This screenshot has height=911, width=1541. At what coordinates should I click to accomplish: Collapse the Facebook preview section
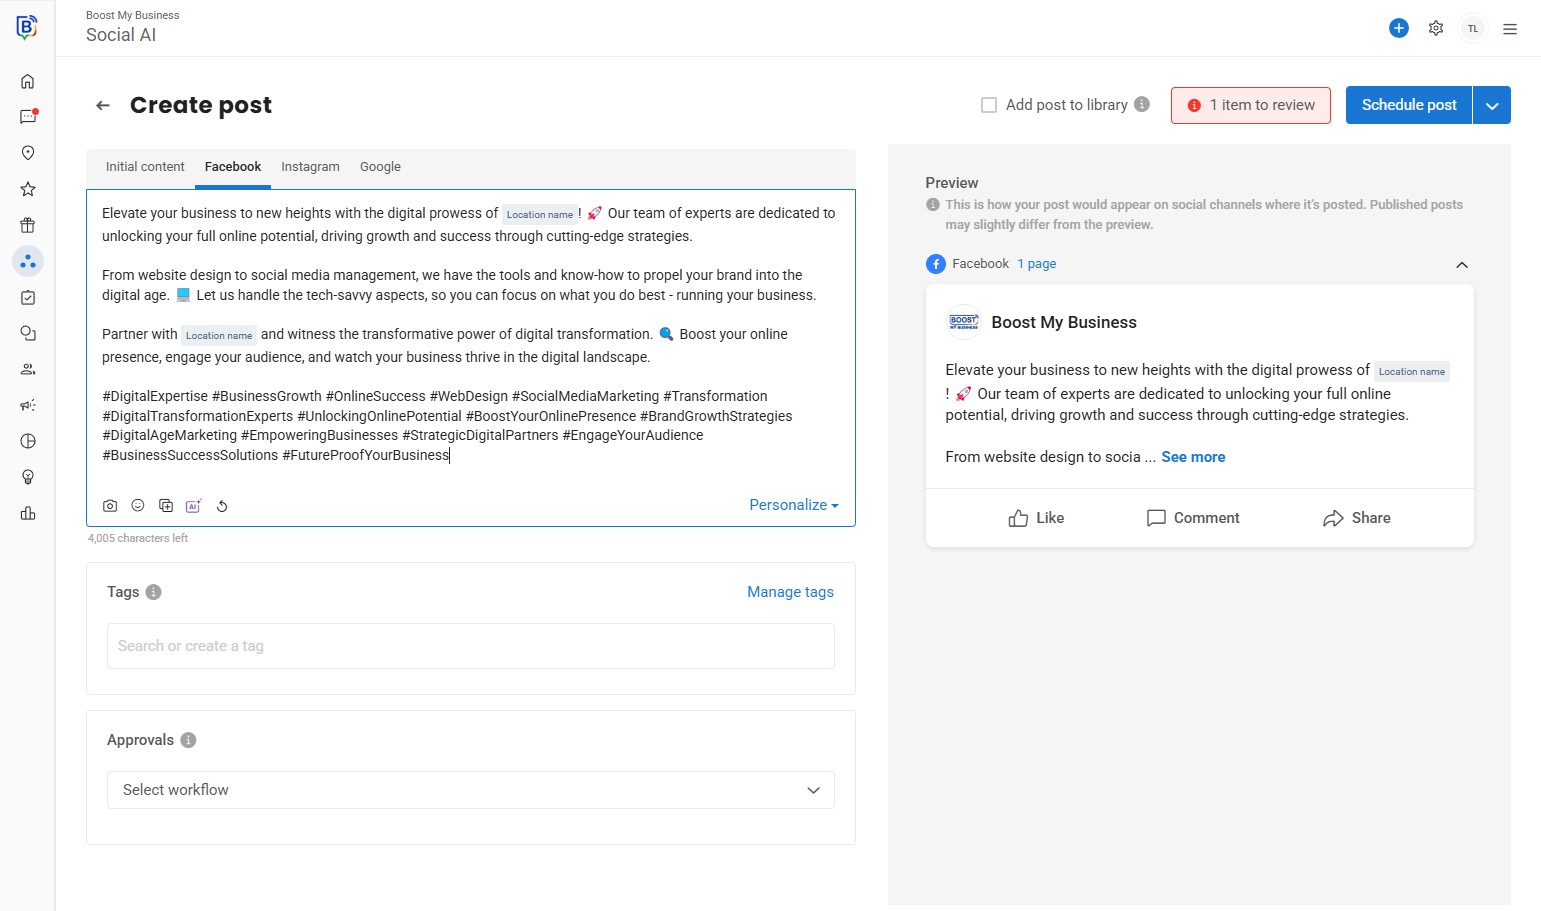(1462, 265)
